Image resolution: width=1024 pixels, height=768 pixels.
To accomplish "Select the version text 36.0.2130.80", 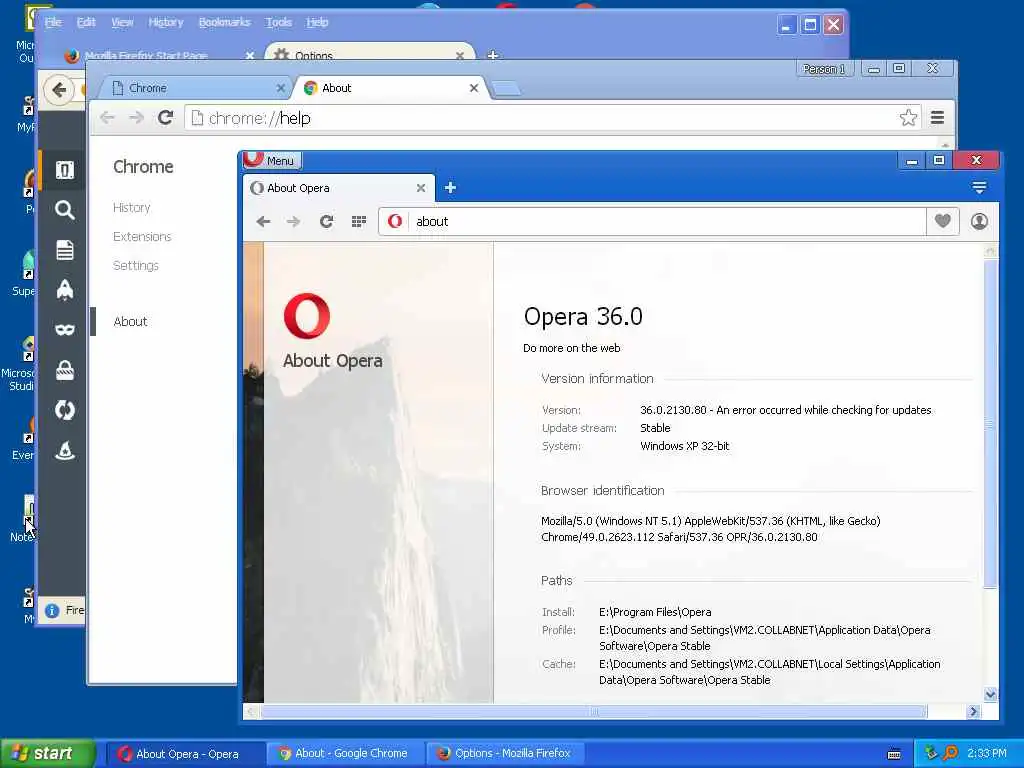I will tap(673, 410).
